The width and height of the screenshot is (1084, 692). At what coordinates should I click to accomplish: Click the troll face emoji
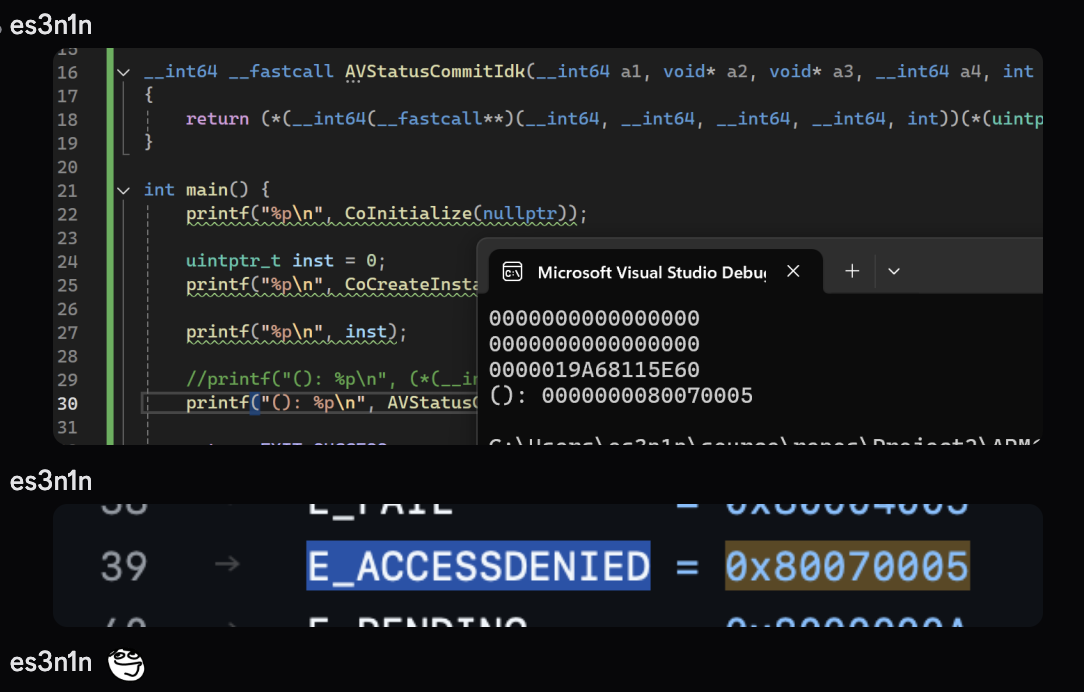(x=126, y=664)
